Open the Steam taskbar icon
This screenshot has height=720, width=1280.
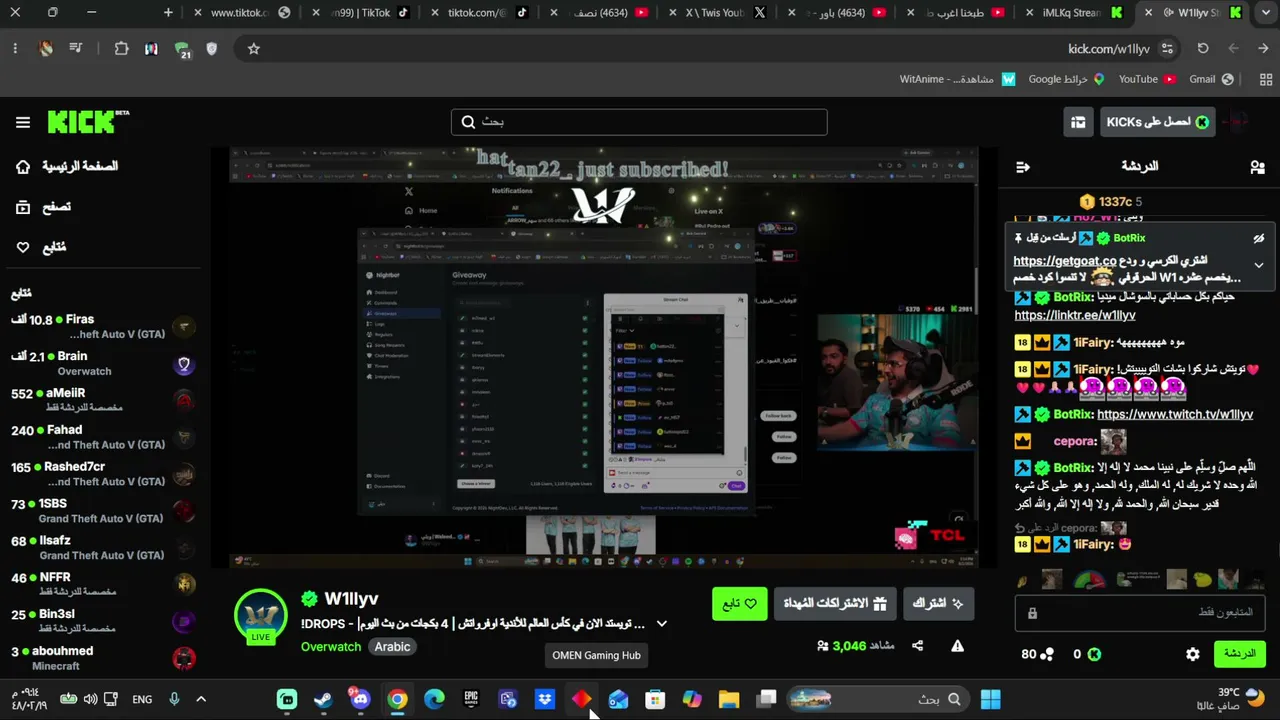pos(323,699)
